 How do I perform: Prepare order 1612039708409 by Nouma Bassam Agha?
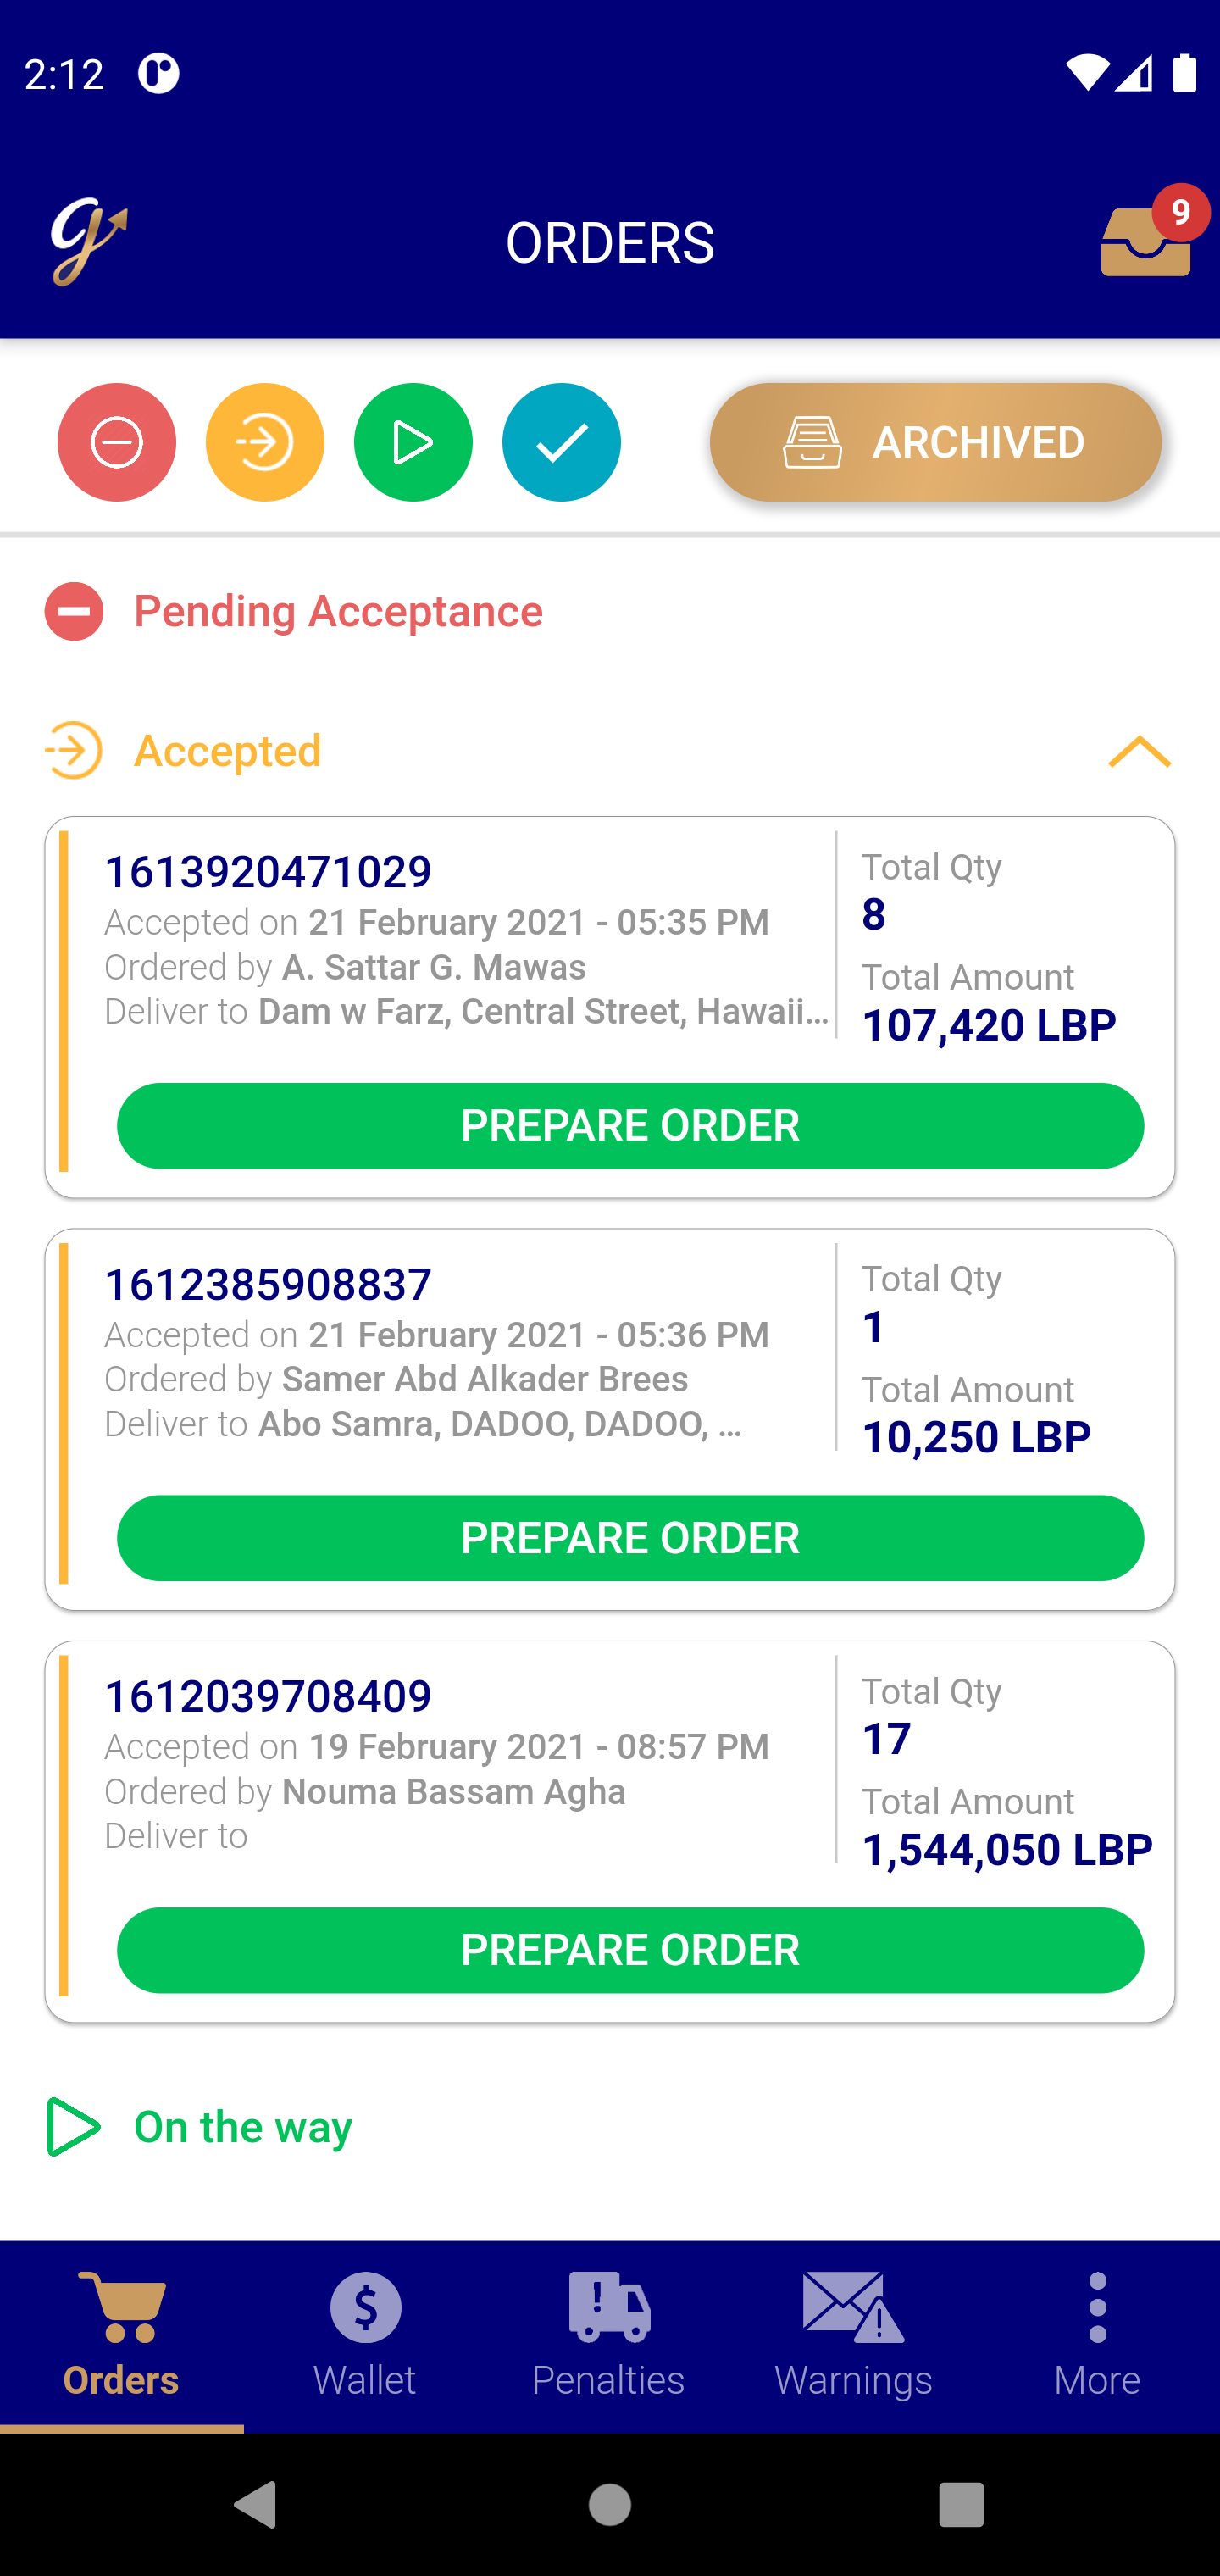coord(630,1950)
